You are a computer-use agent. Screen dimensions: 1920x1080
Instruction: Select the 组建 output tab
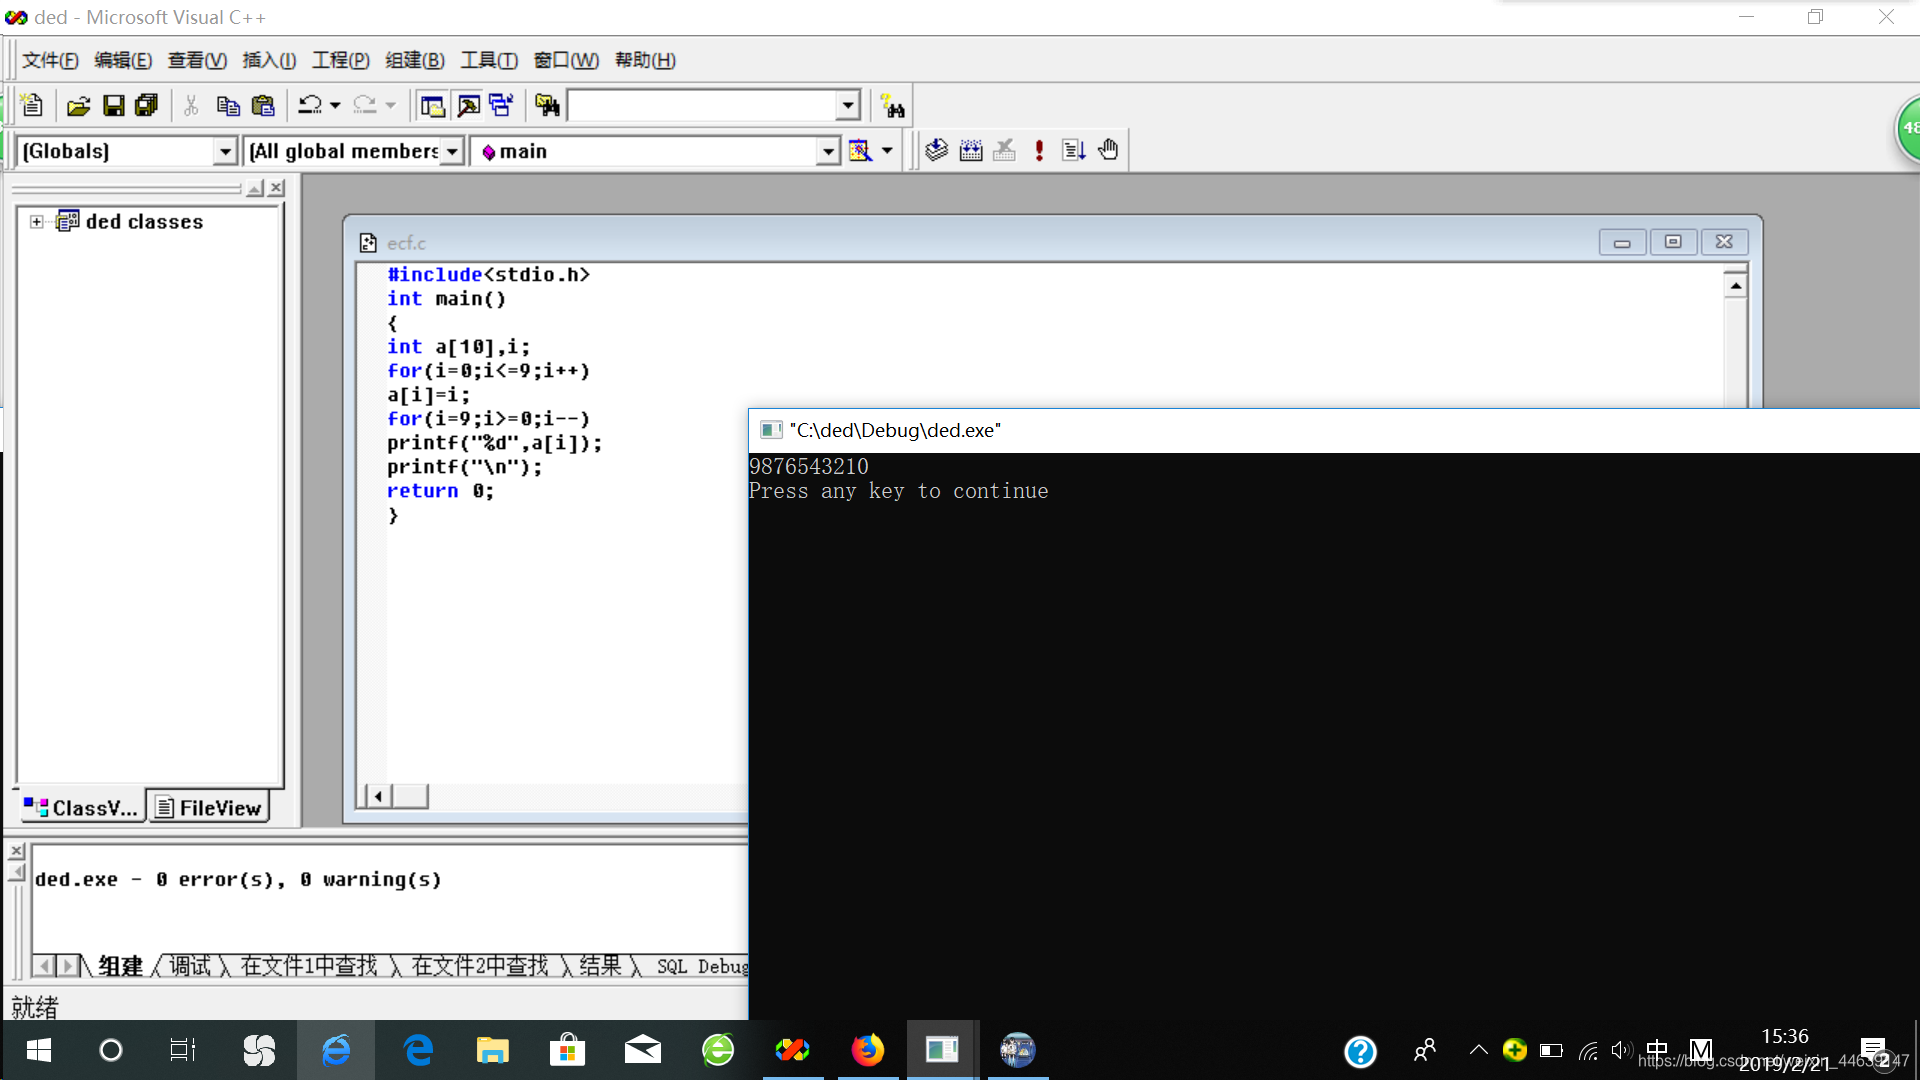pos(121,966)
